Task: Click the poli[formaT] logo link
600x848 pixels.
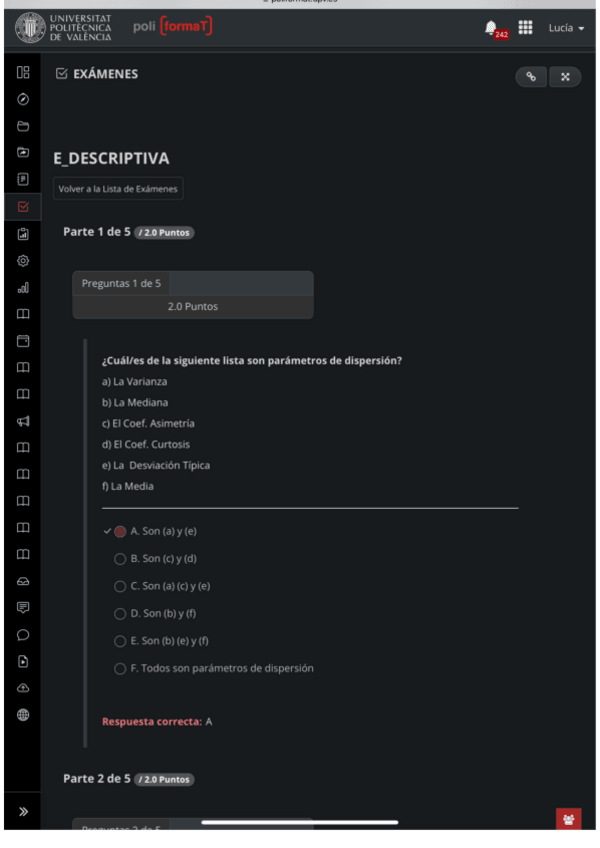Action: pos(172,27)
